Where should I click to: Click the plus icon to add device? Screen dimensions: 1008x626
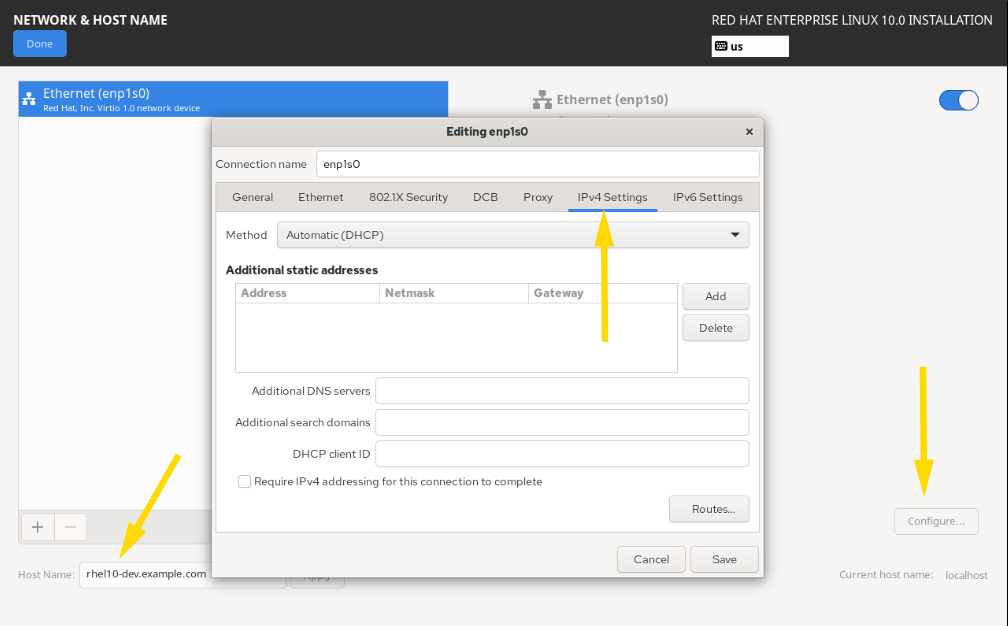coord(38,528)
